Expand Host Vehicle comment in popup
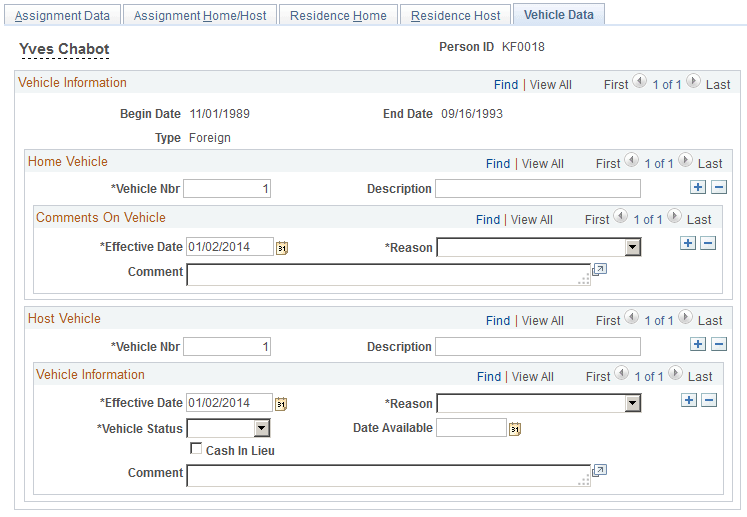This screenshot has width=747, height=517. point(599,471)
